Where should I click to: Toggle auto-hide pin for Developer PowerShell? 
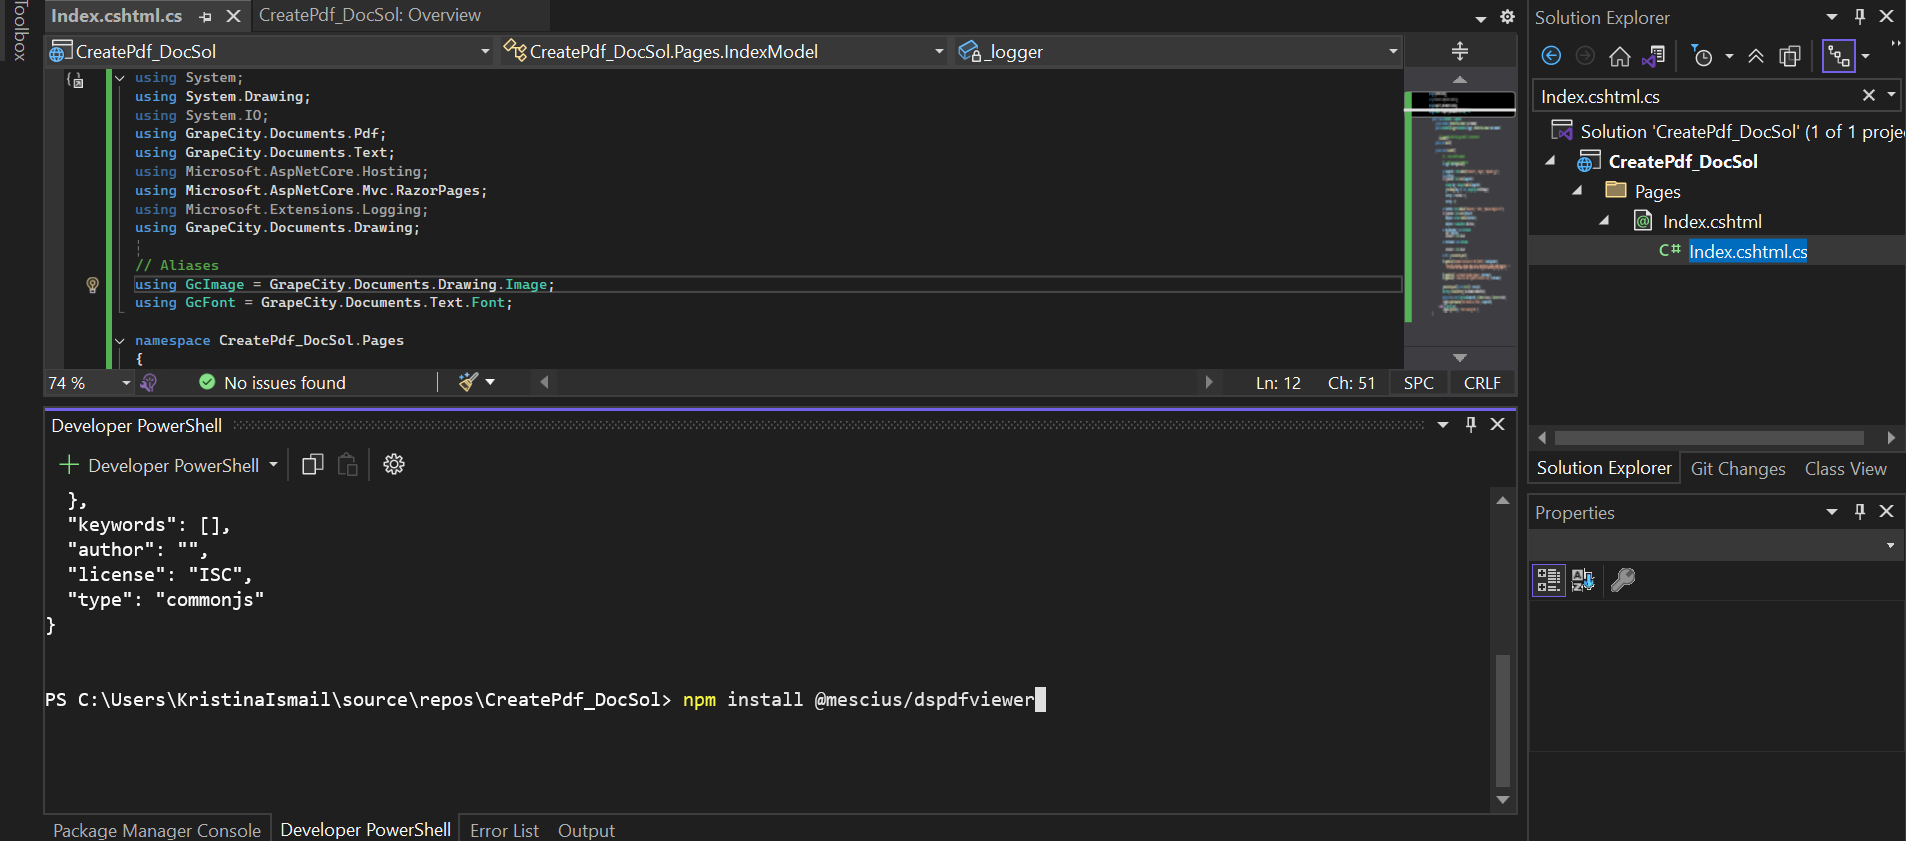click(x=1471, y=424)
